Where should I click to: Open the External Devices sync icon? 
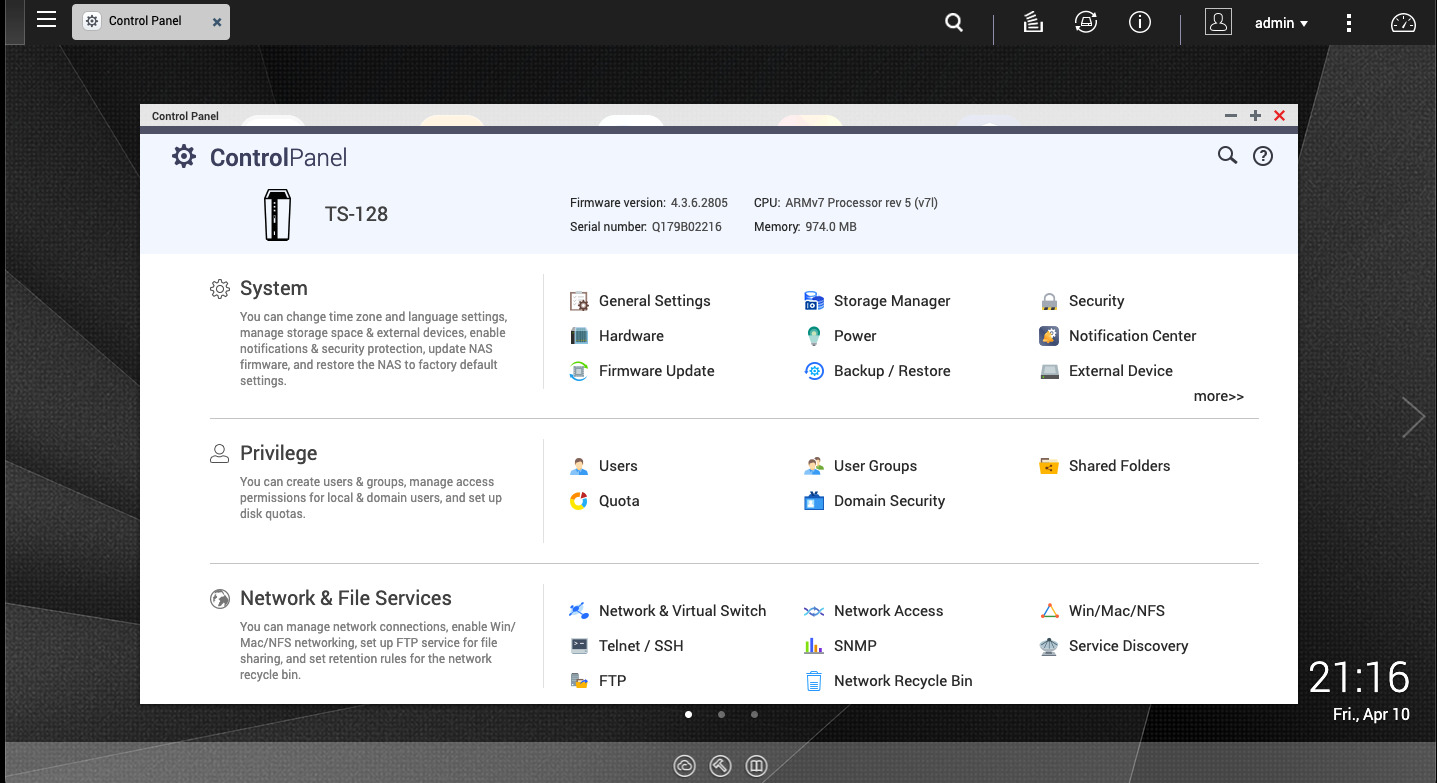coord(1086,22)
